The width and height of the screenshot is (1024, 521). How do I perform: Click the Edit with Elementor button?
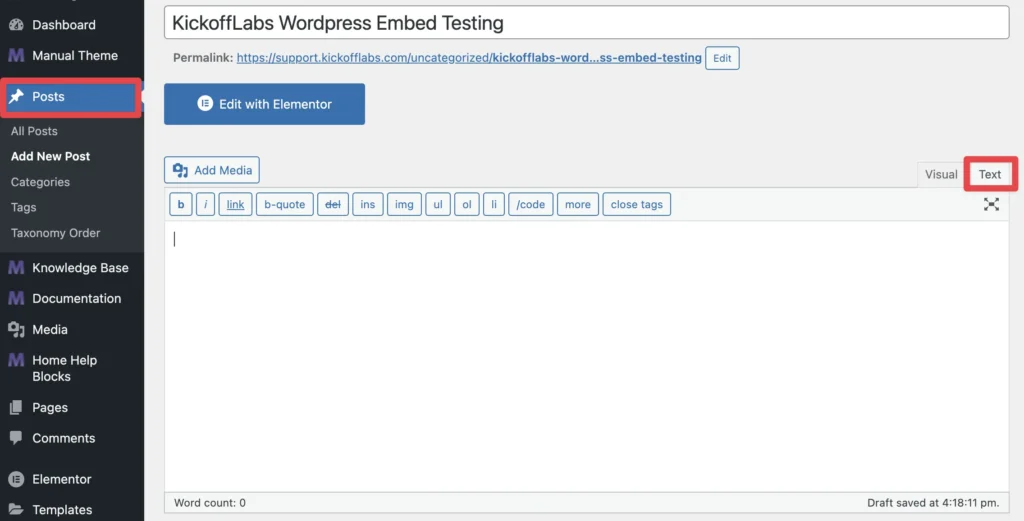[x=264, y=104]
